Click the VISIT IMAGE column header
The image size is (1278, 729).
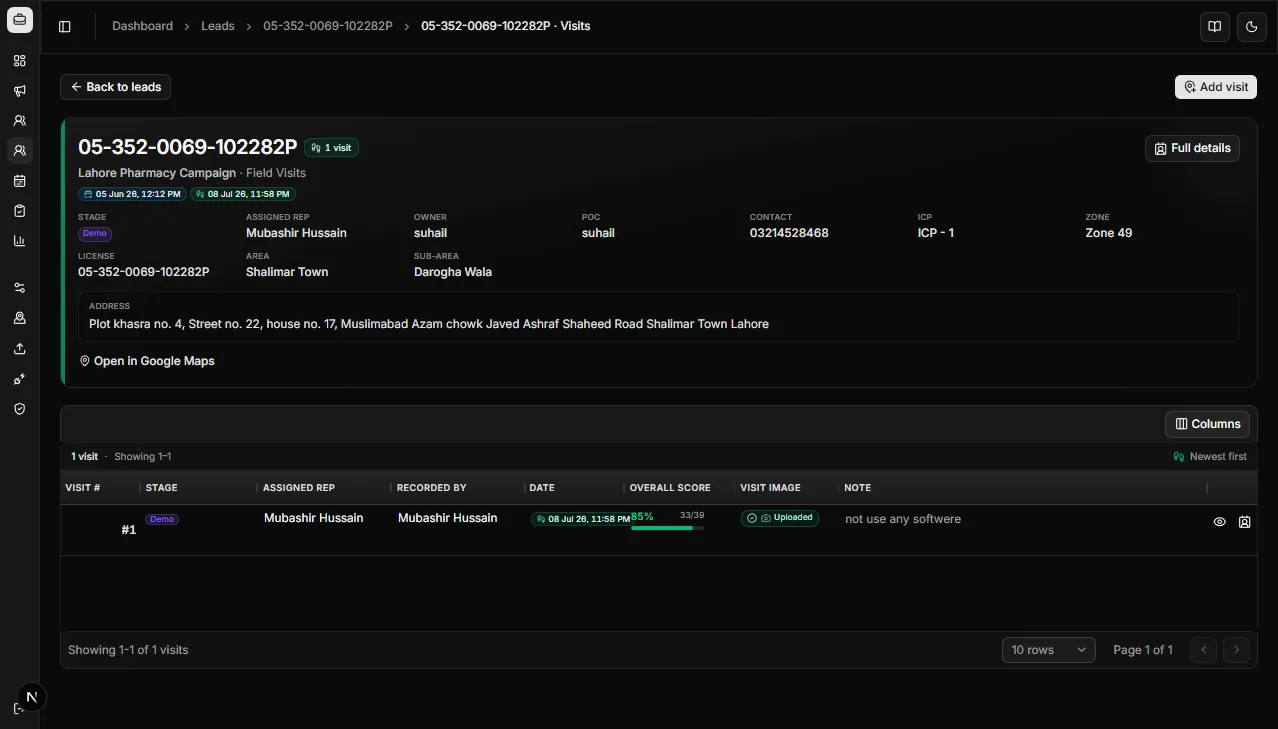point(770,488)
